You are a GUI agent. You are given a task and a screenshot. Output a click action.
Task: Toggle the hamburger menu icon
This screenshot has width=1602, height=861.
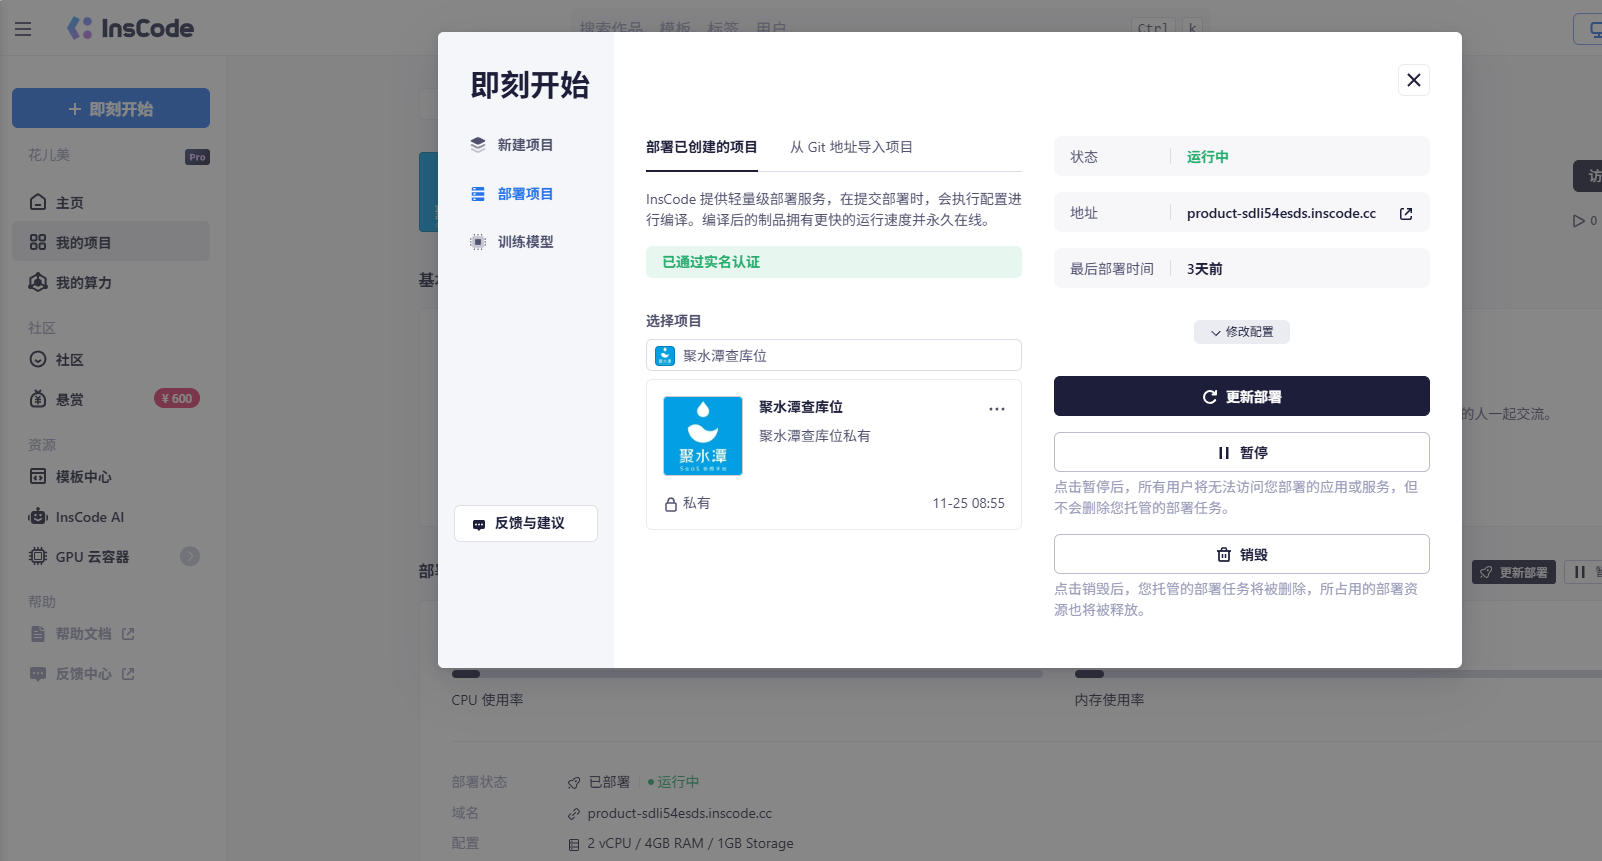click(23, 29)
